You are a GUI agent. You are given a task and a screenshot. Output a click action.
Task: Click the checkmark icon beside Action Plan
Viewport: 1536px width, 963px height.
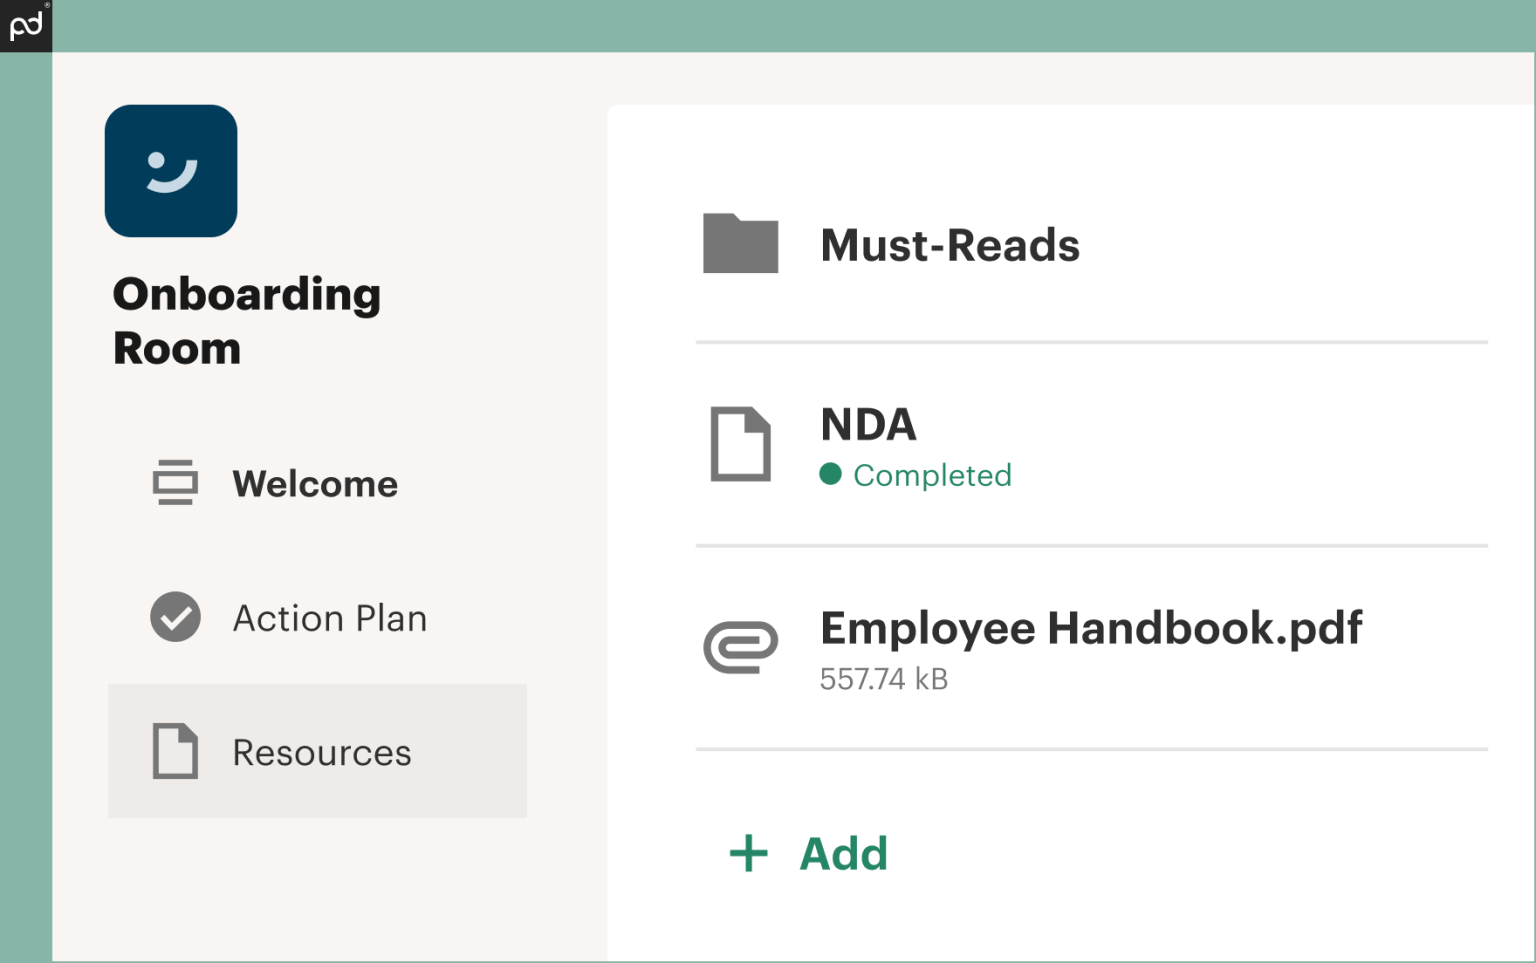tap(175, 618)
